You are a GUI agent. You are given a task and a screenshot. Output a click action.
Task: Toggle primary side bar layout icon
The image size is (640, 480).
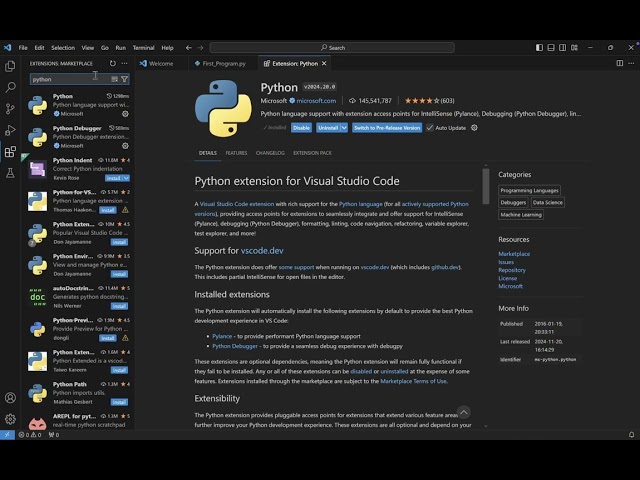pos(539,48)
